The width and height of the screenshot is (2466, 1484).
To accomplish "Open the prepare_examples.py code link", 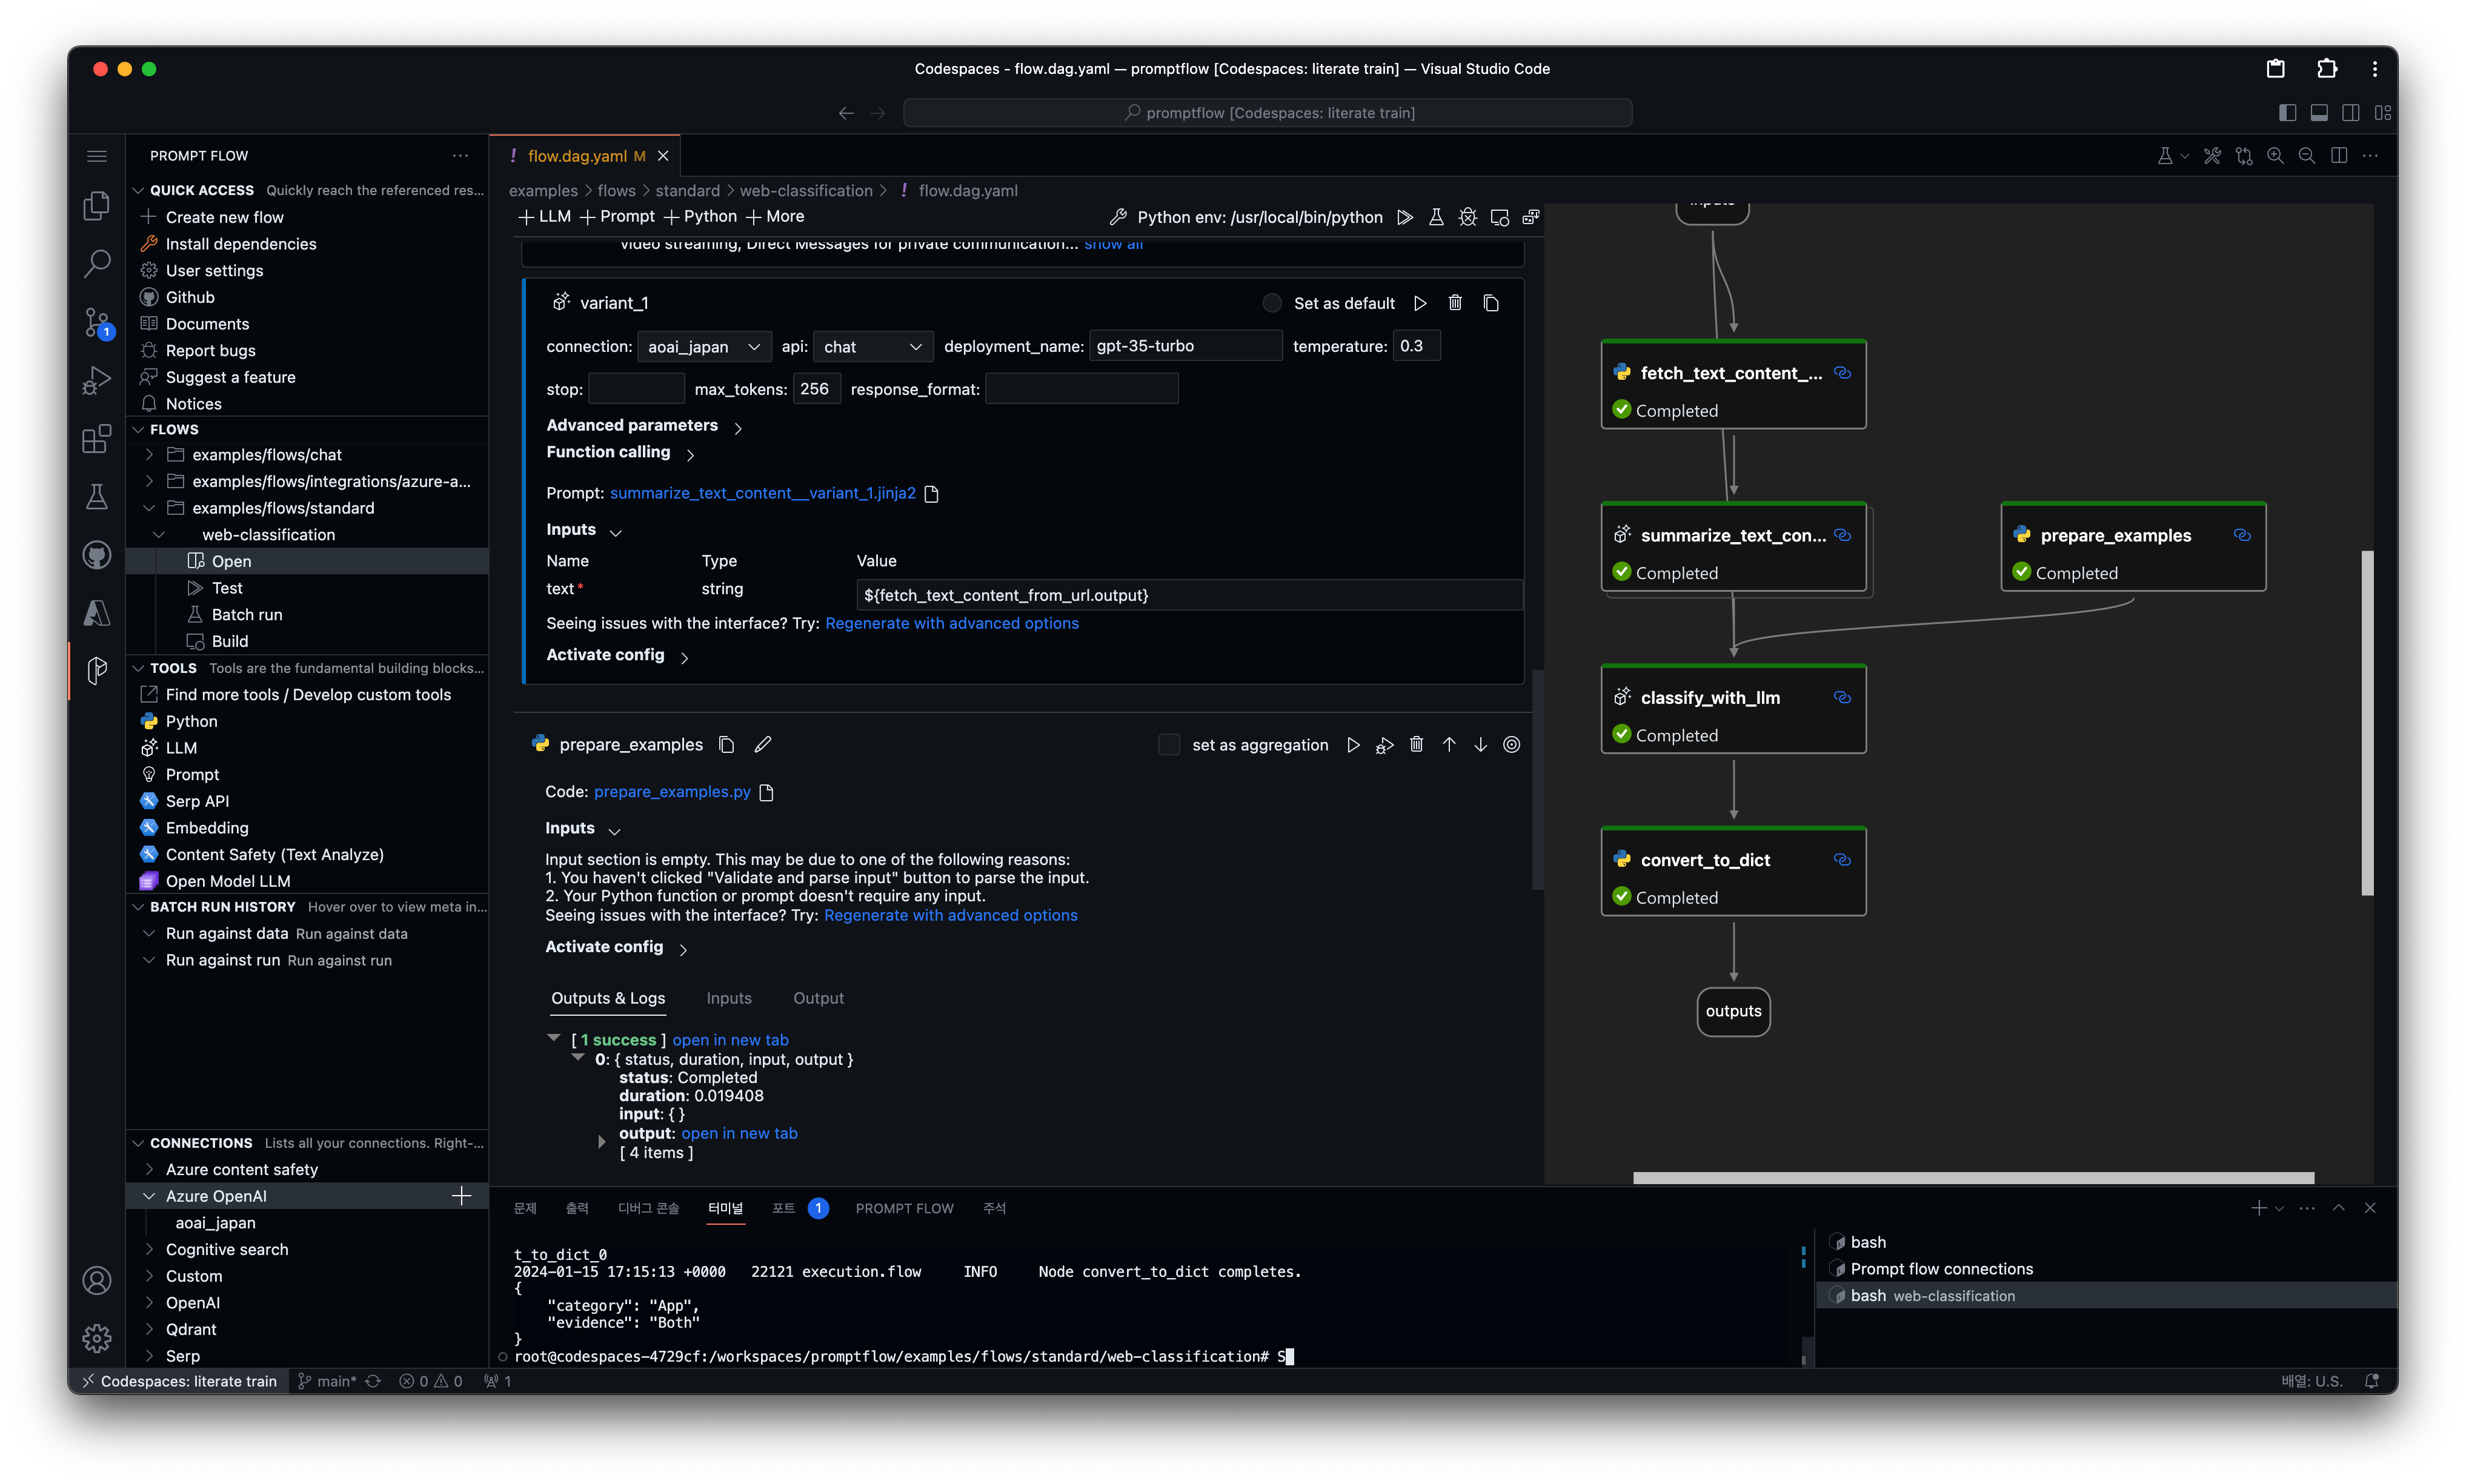I will pos(672,791).
